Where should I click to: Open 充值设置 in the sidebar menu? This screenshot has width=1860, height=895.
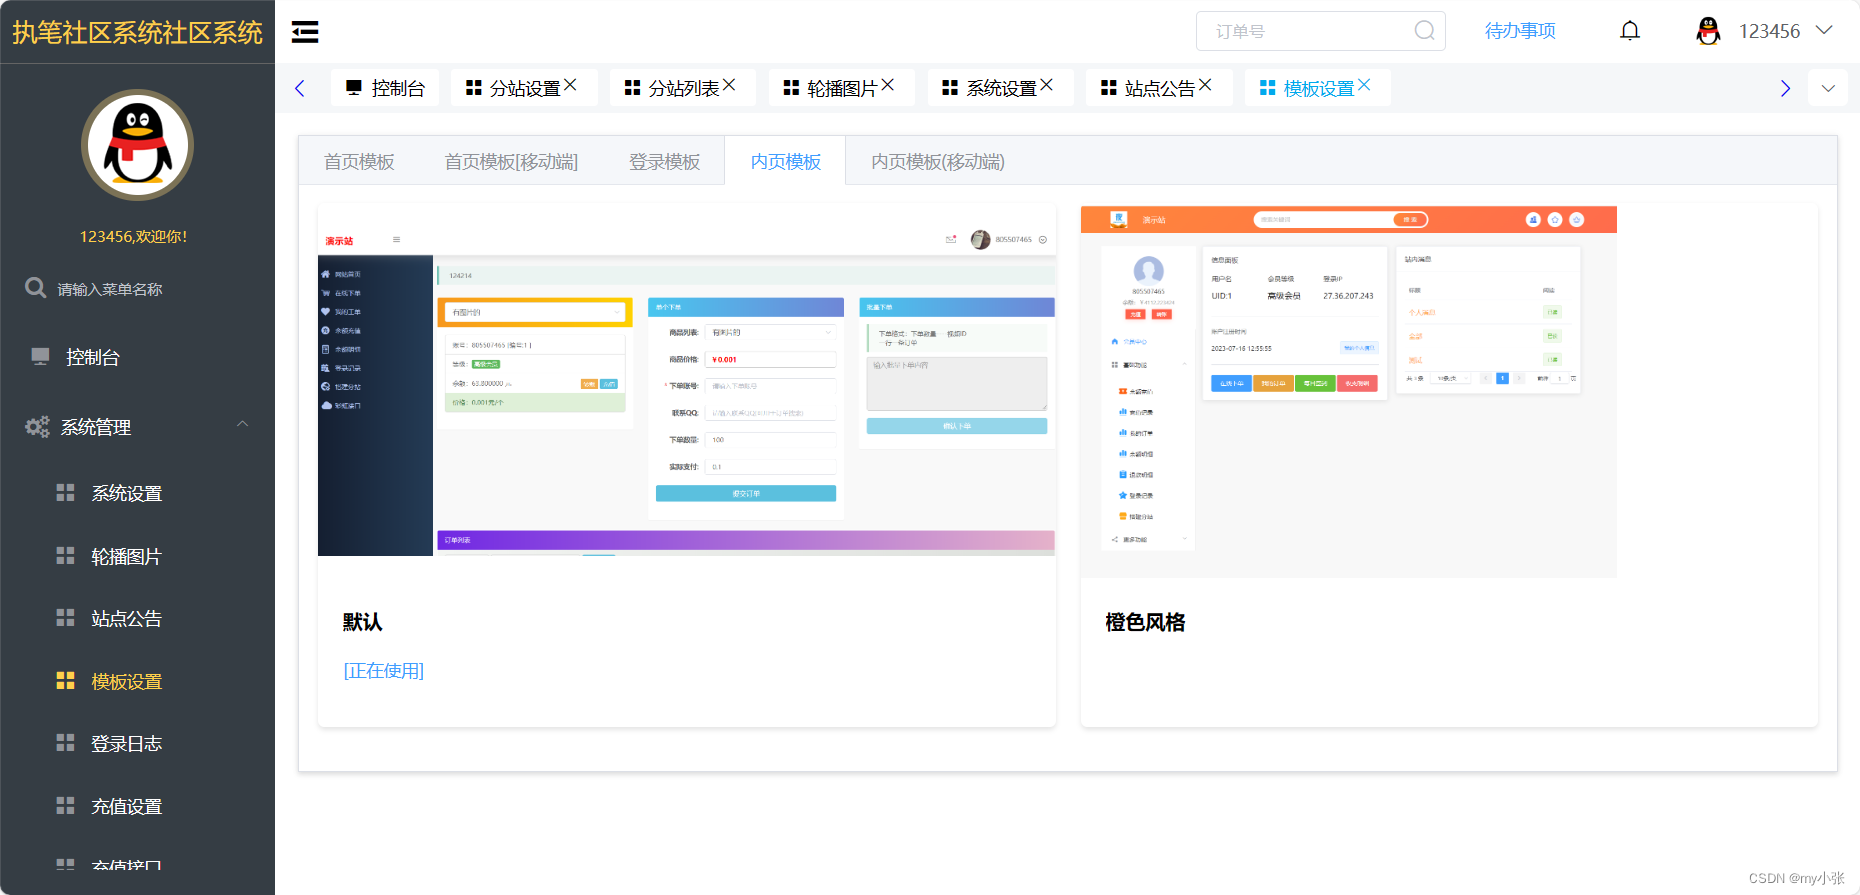(126, 806)
